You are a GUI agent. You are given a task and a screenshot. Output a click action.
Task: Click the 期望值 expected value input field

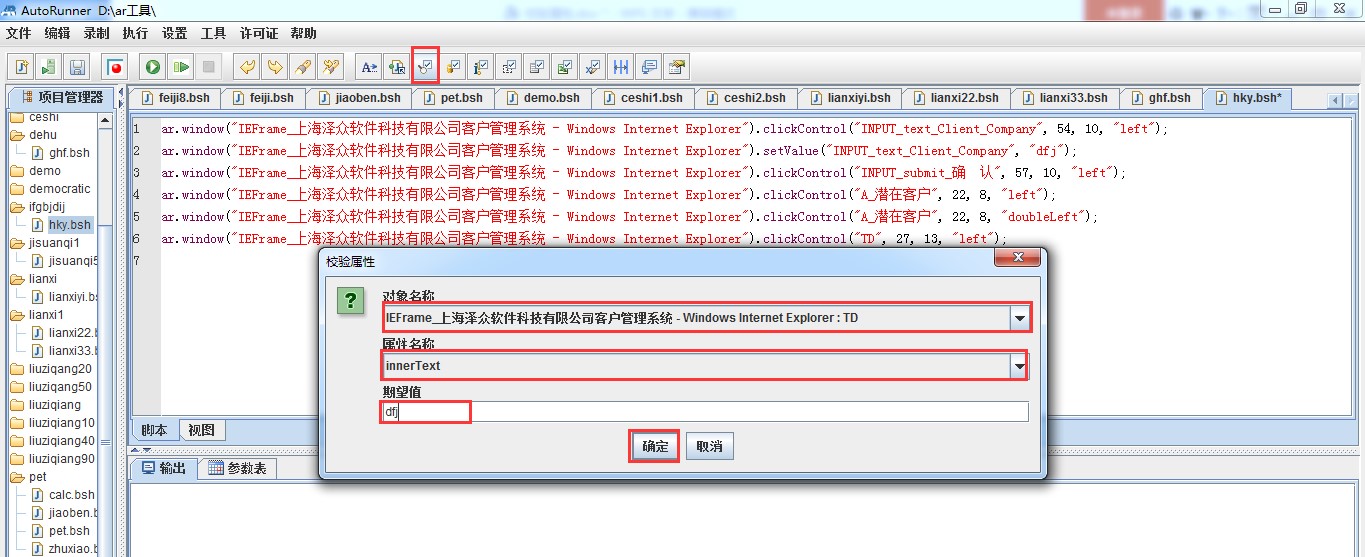click(705, 412)
